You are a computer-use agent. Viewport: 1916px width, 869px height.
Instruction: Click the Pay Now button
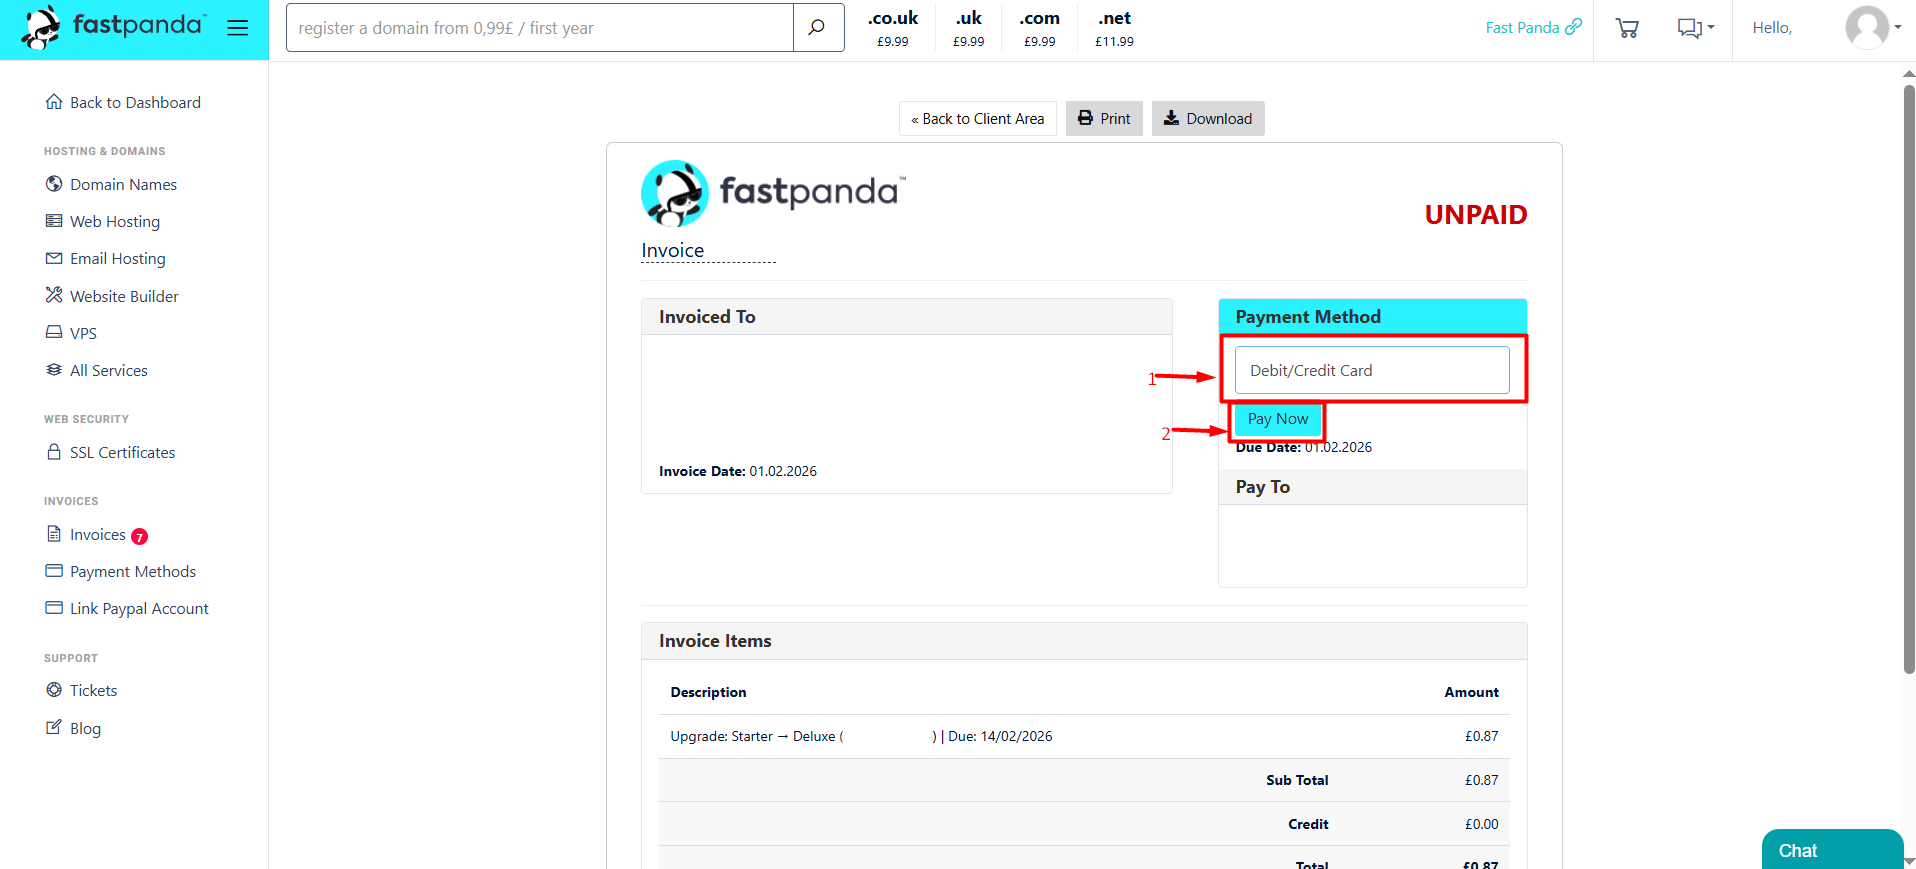point(1278,419)
